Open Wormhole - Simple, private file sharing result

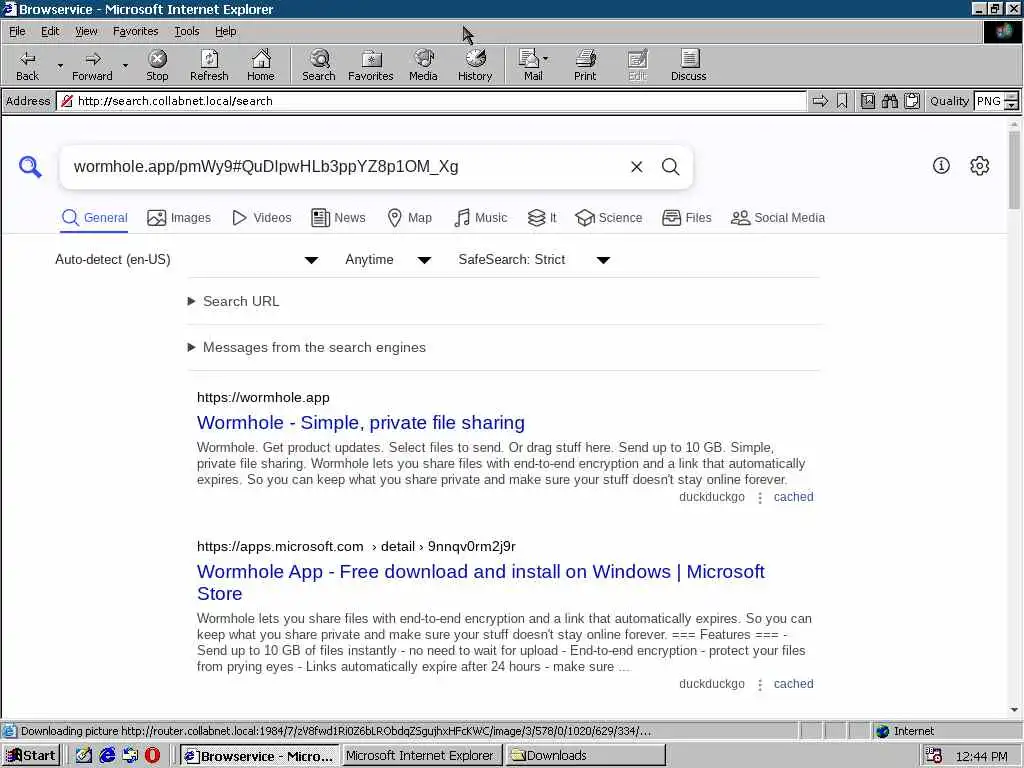coord(360,423)
